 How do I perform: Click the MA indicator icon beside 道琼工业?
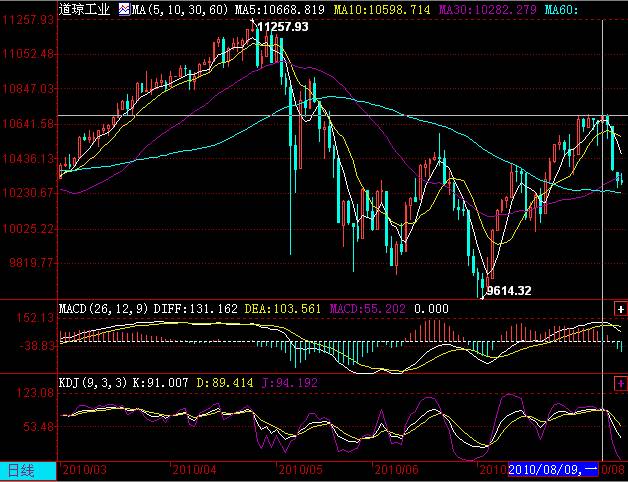[x=125, y=9]
